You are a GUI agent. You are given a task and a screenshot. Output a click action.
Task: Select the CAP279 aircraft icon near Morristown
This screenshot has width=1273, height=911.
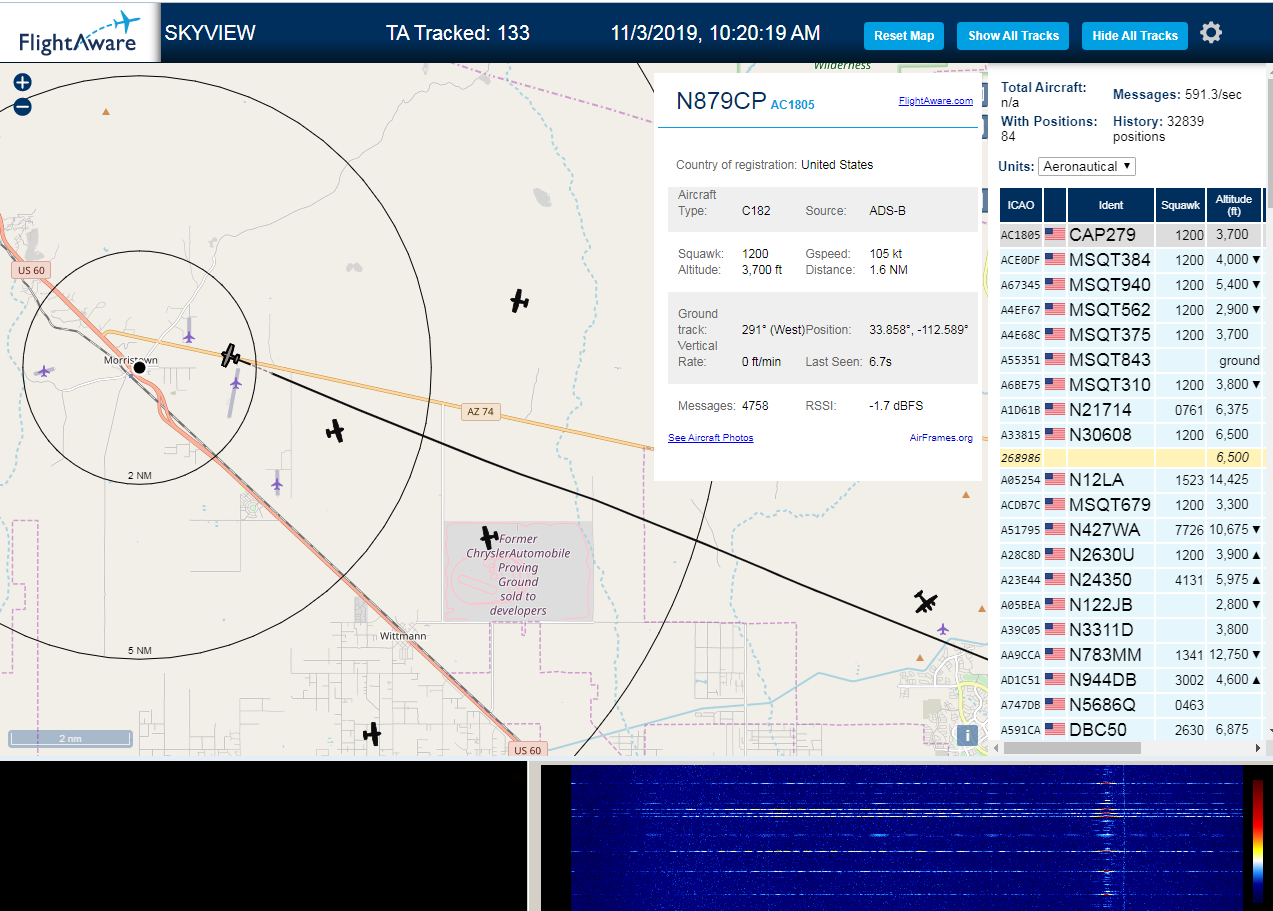pos(231,355)
